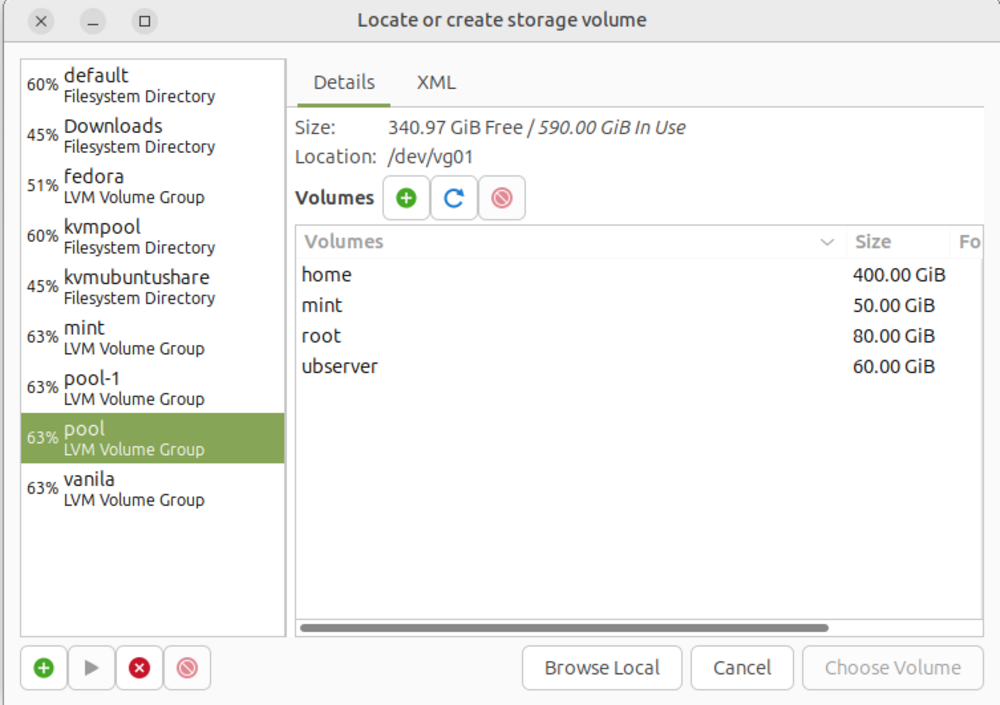Switch to the XML tab
Screen dimensions: 1000x705
(436, 83)
